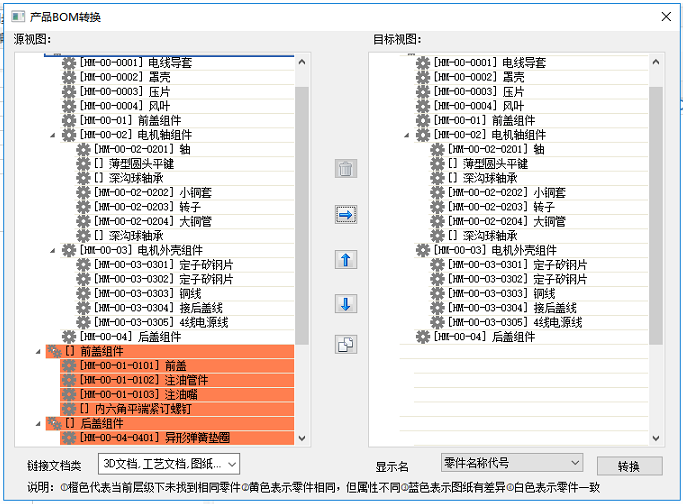The height and width of the screenshot is (504, 683).
Task: Collapse [HM-00-02] 电机轴组件 in target view
Action: [x=407, y=135]
